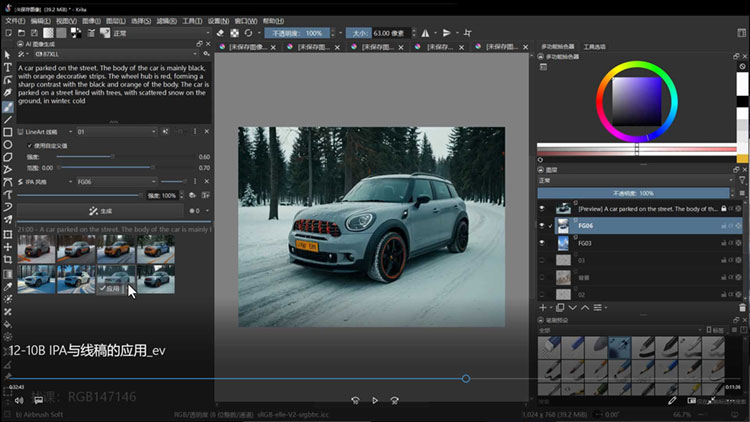Screen dimensions: 750x422
Task: Toggle eraser mode in top toolbar
Action: (220, 32)
